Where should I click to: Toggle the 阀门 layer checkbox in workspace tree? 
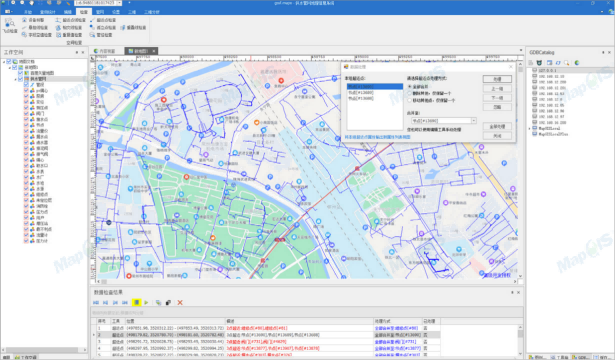coord(26,113)
